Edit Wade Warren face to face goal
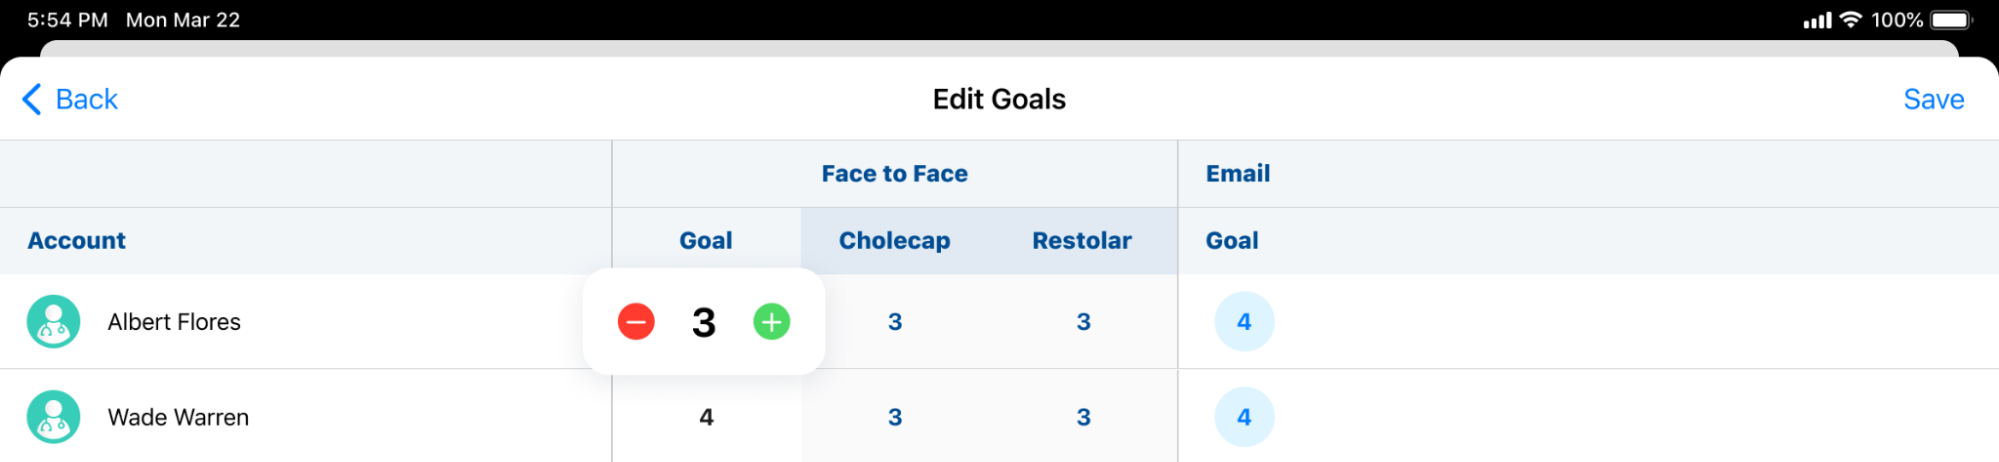The height and width of the screenshot is (462, 1999). point(706,417)
